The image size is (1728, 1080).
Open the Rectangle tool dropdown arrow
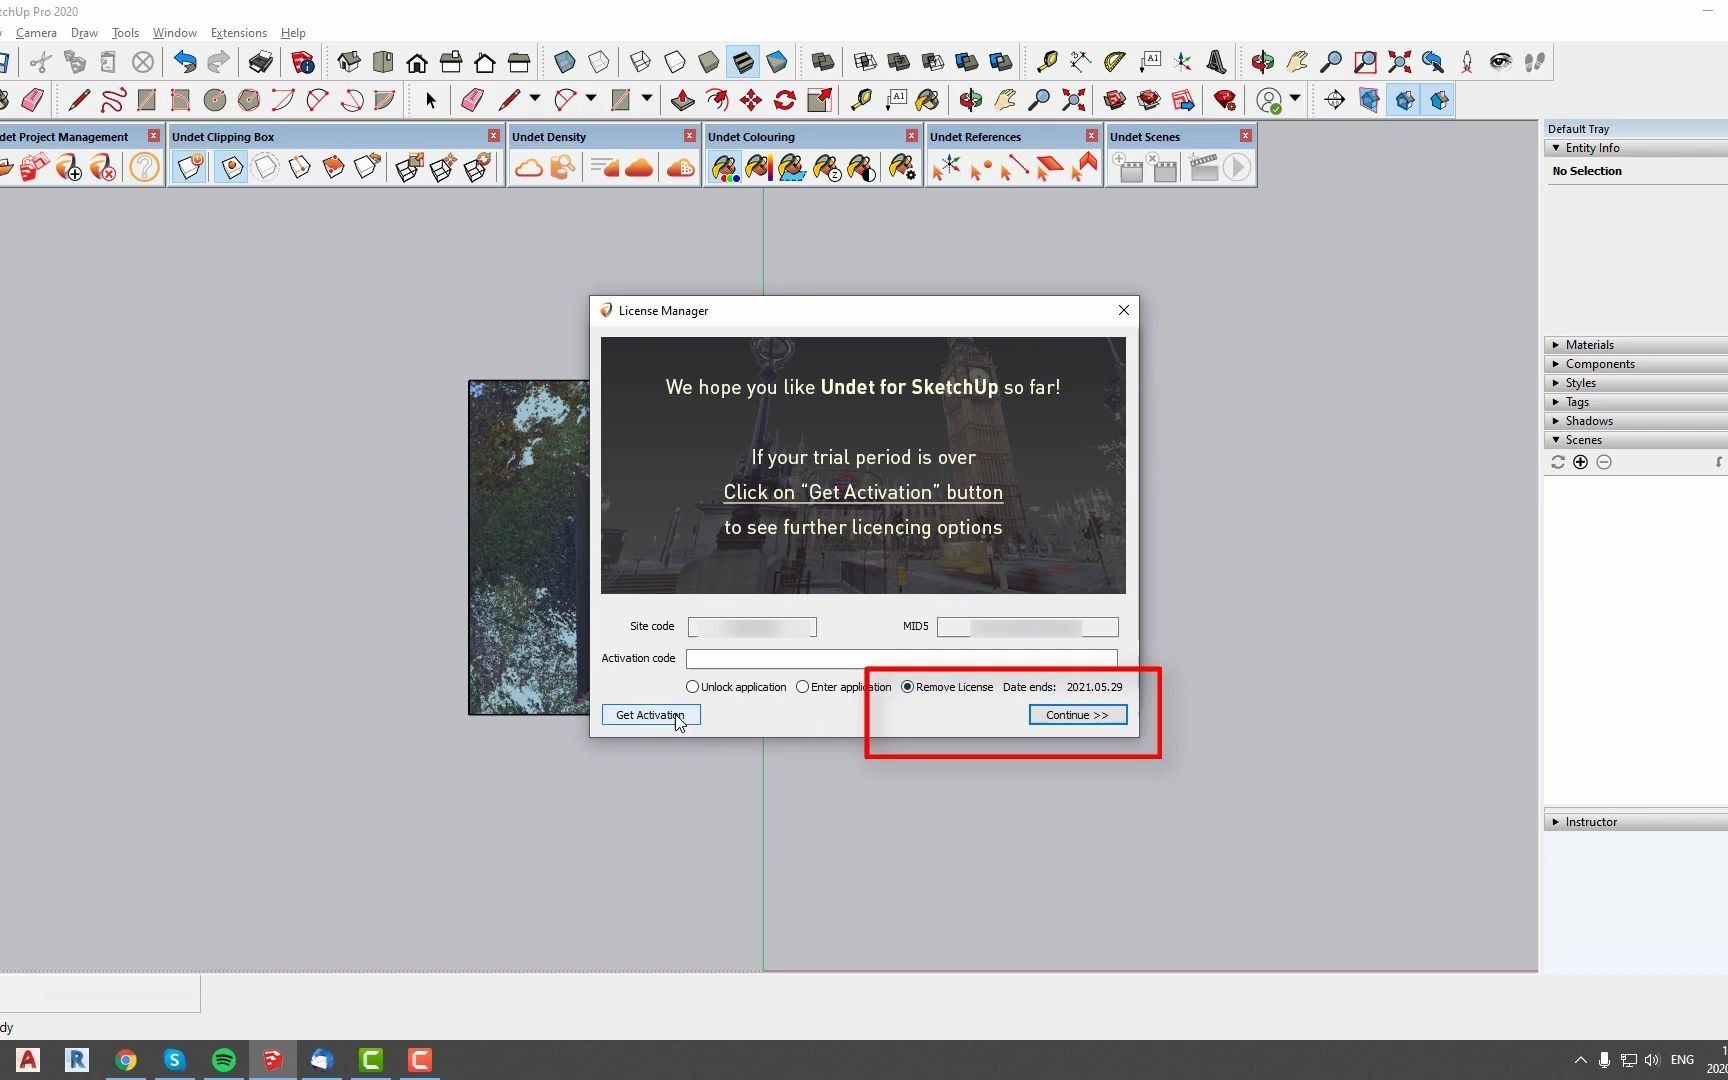tap(647, 98)
